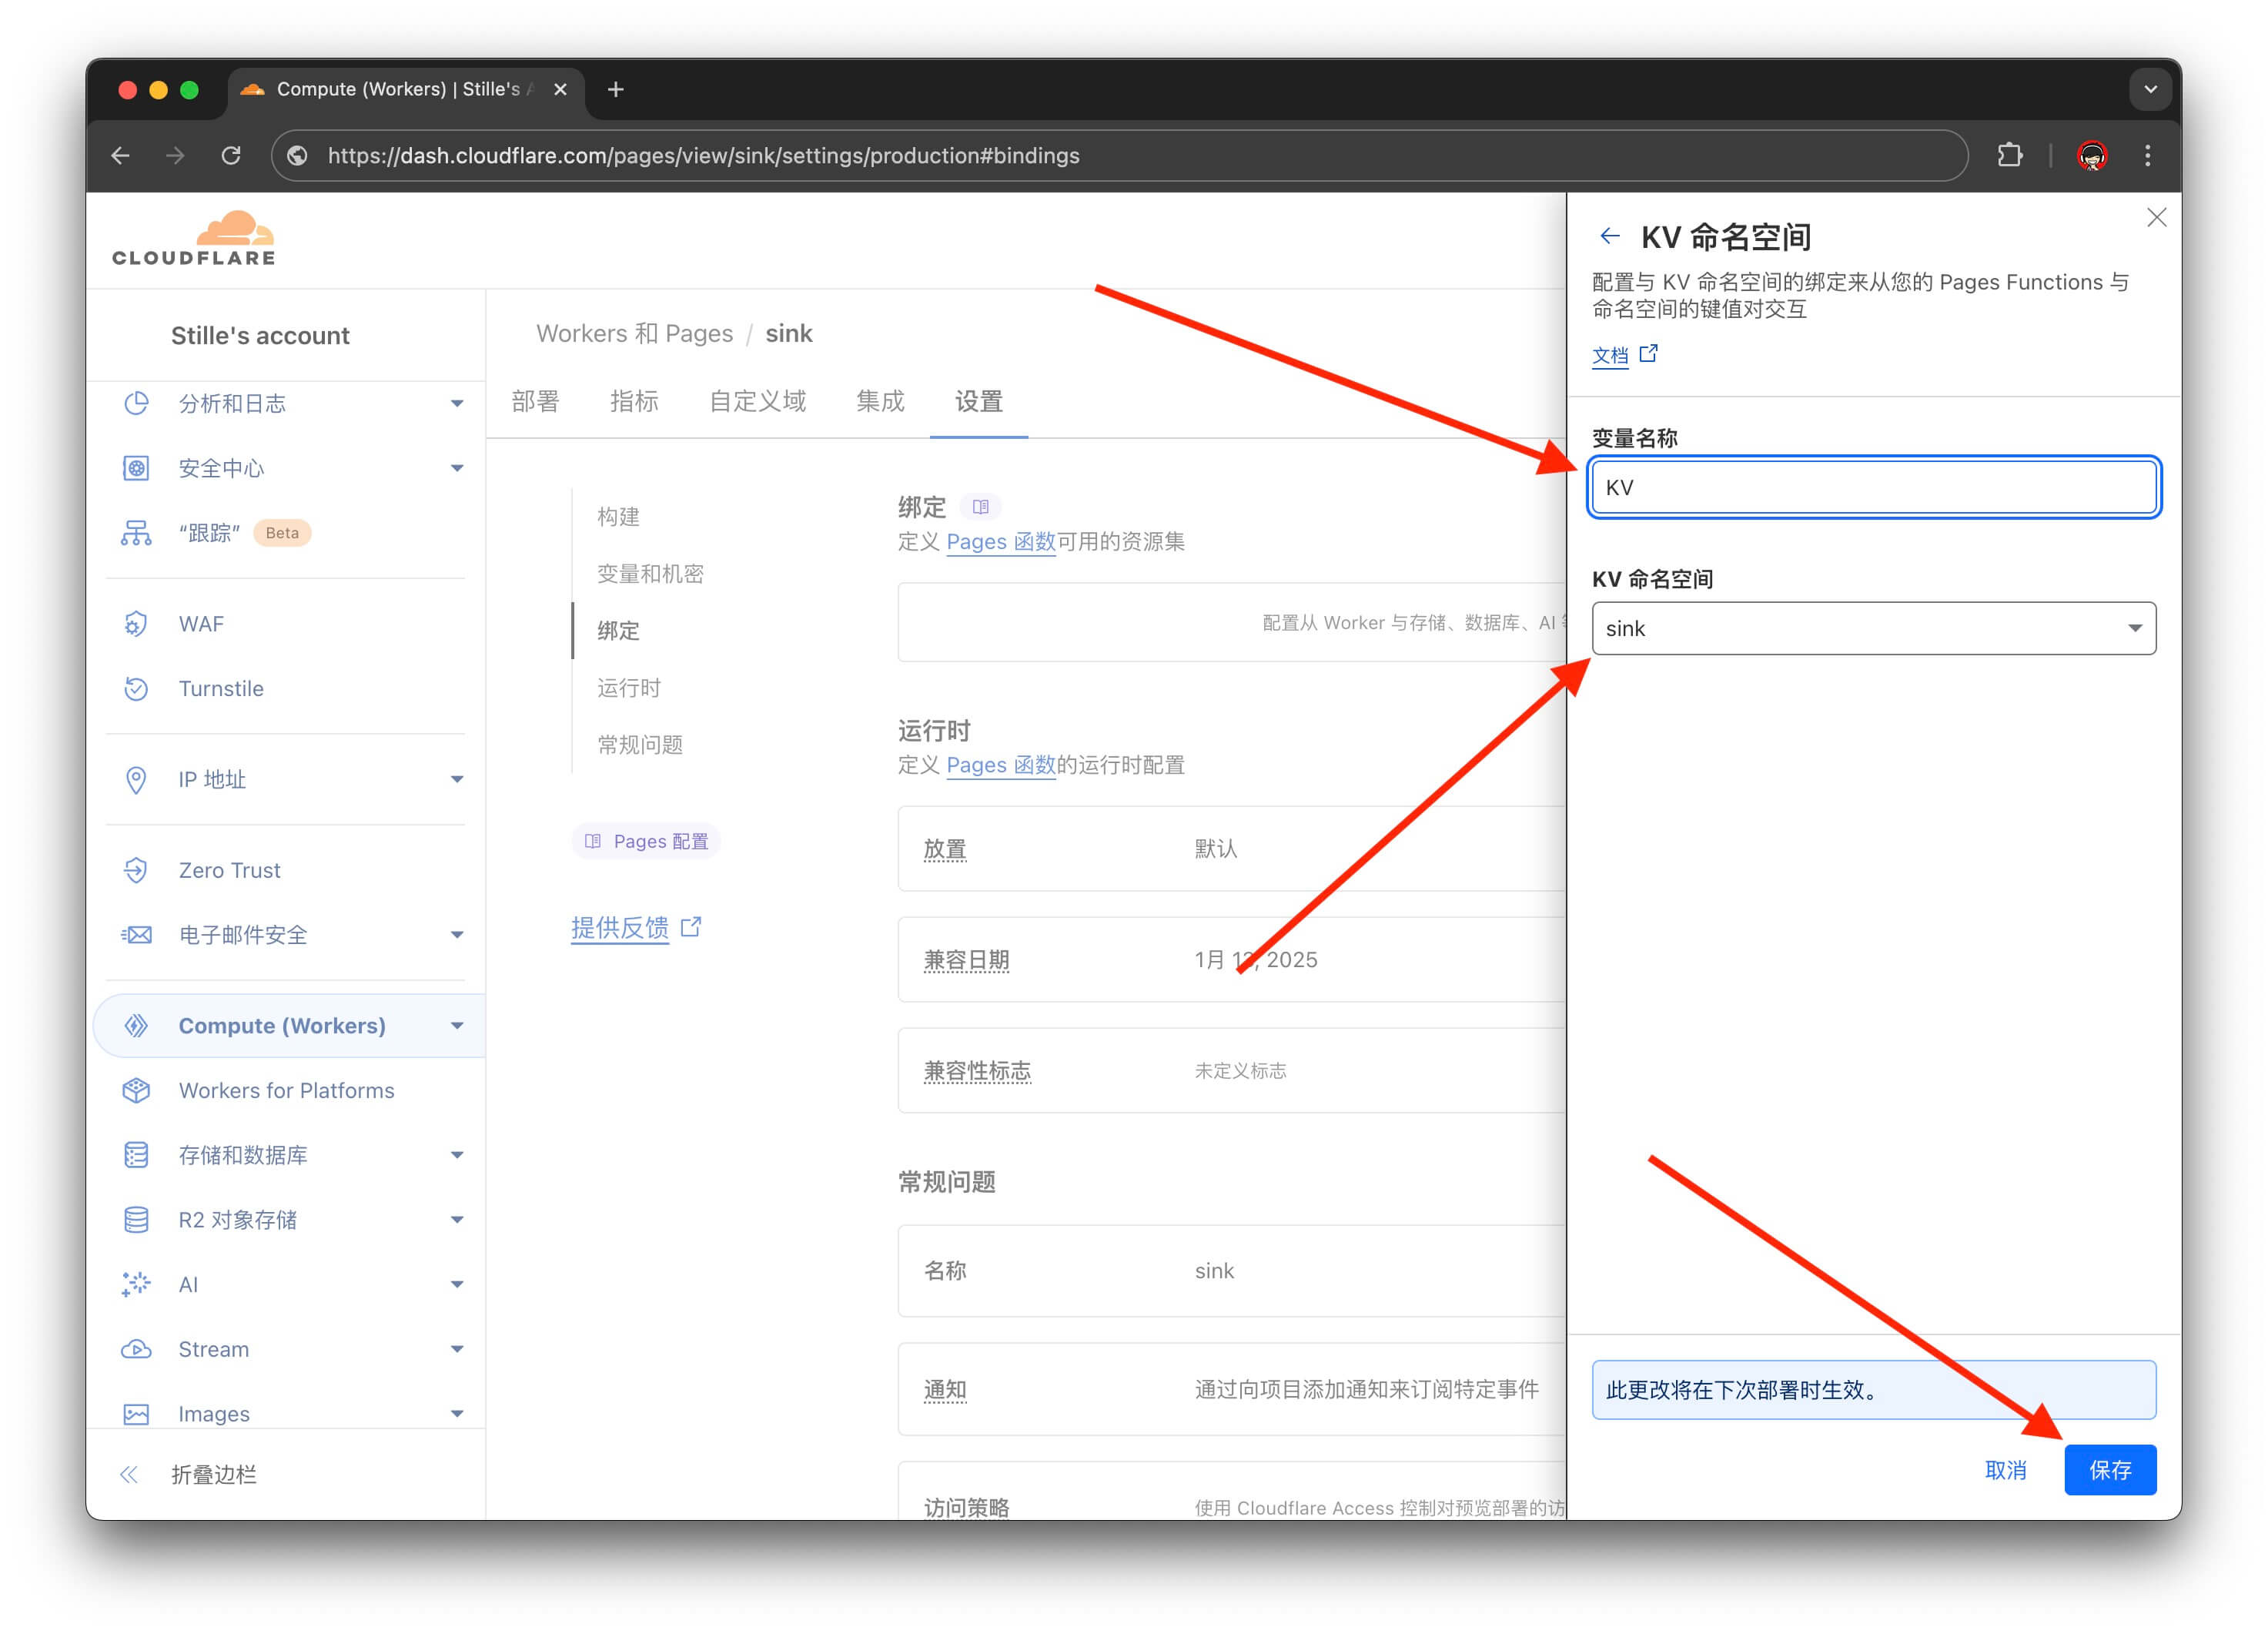Click the browser back arrow
Image resolution: width=2268 pixels, height=1634 pixels.
(121, 156)
